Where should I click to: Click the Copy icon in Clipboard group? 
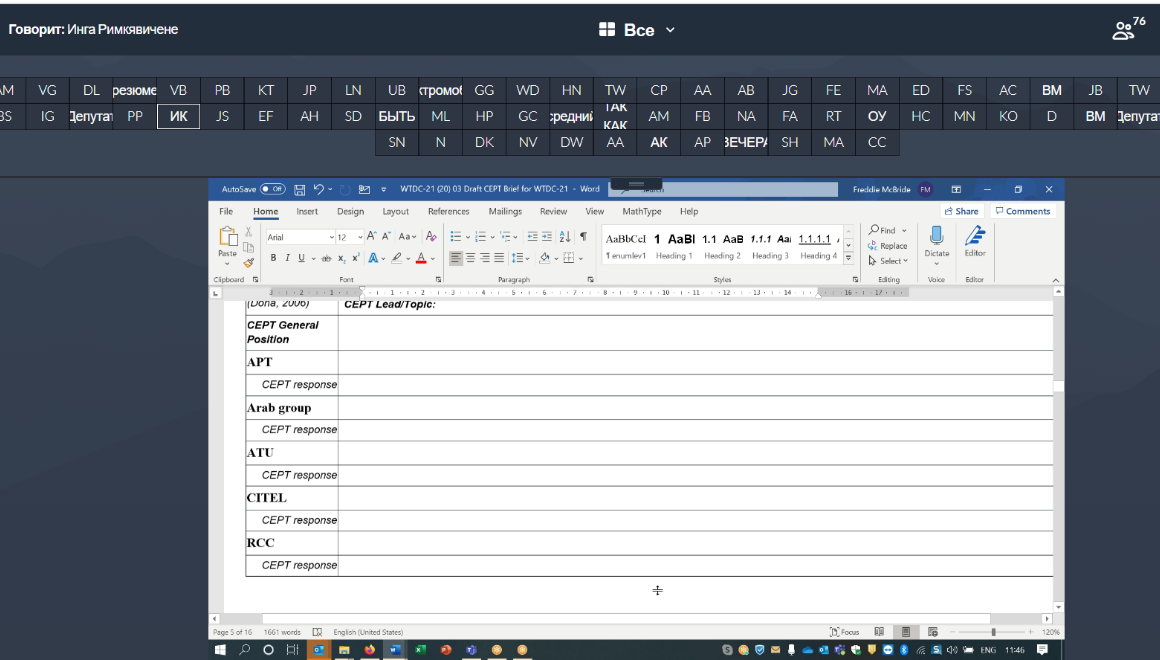click(249, 247)
